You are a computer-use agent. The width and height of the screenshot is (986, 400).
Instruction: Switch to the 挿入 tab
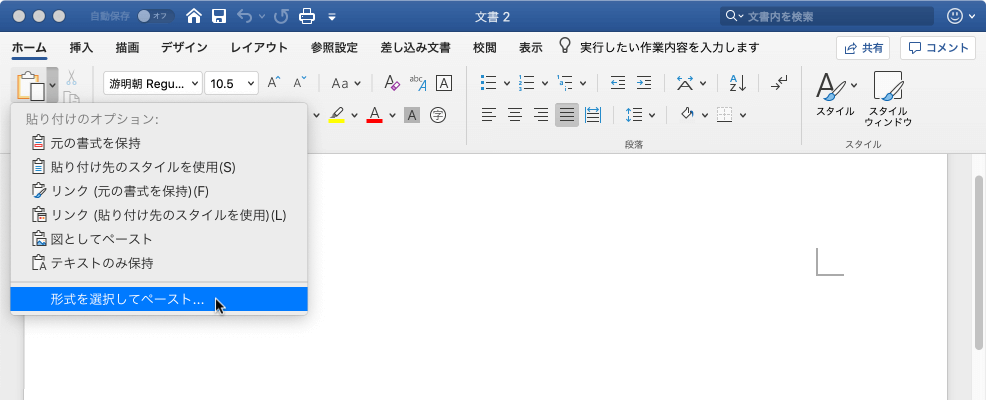coord(81,47)
